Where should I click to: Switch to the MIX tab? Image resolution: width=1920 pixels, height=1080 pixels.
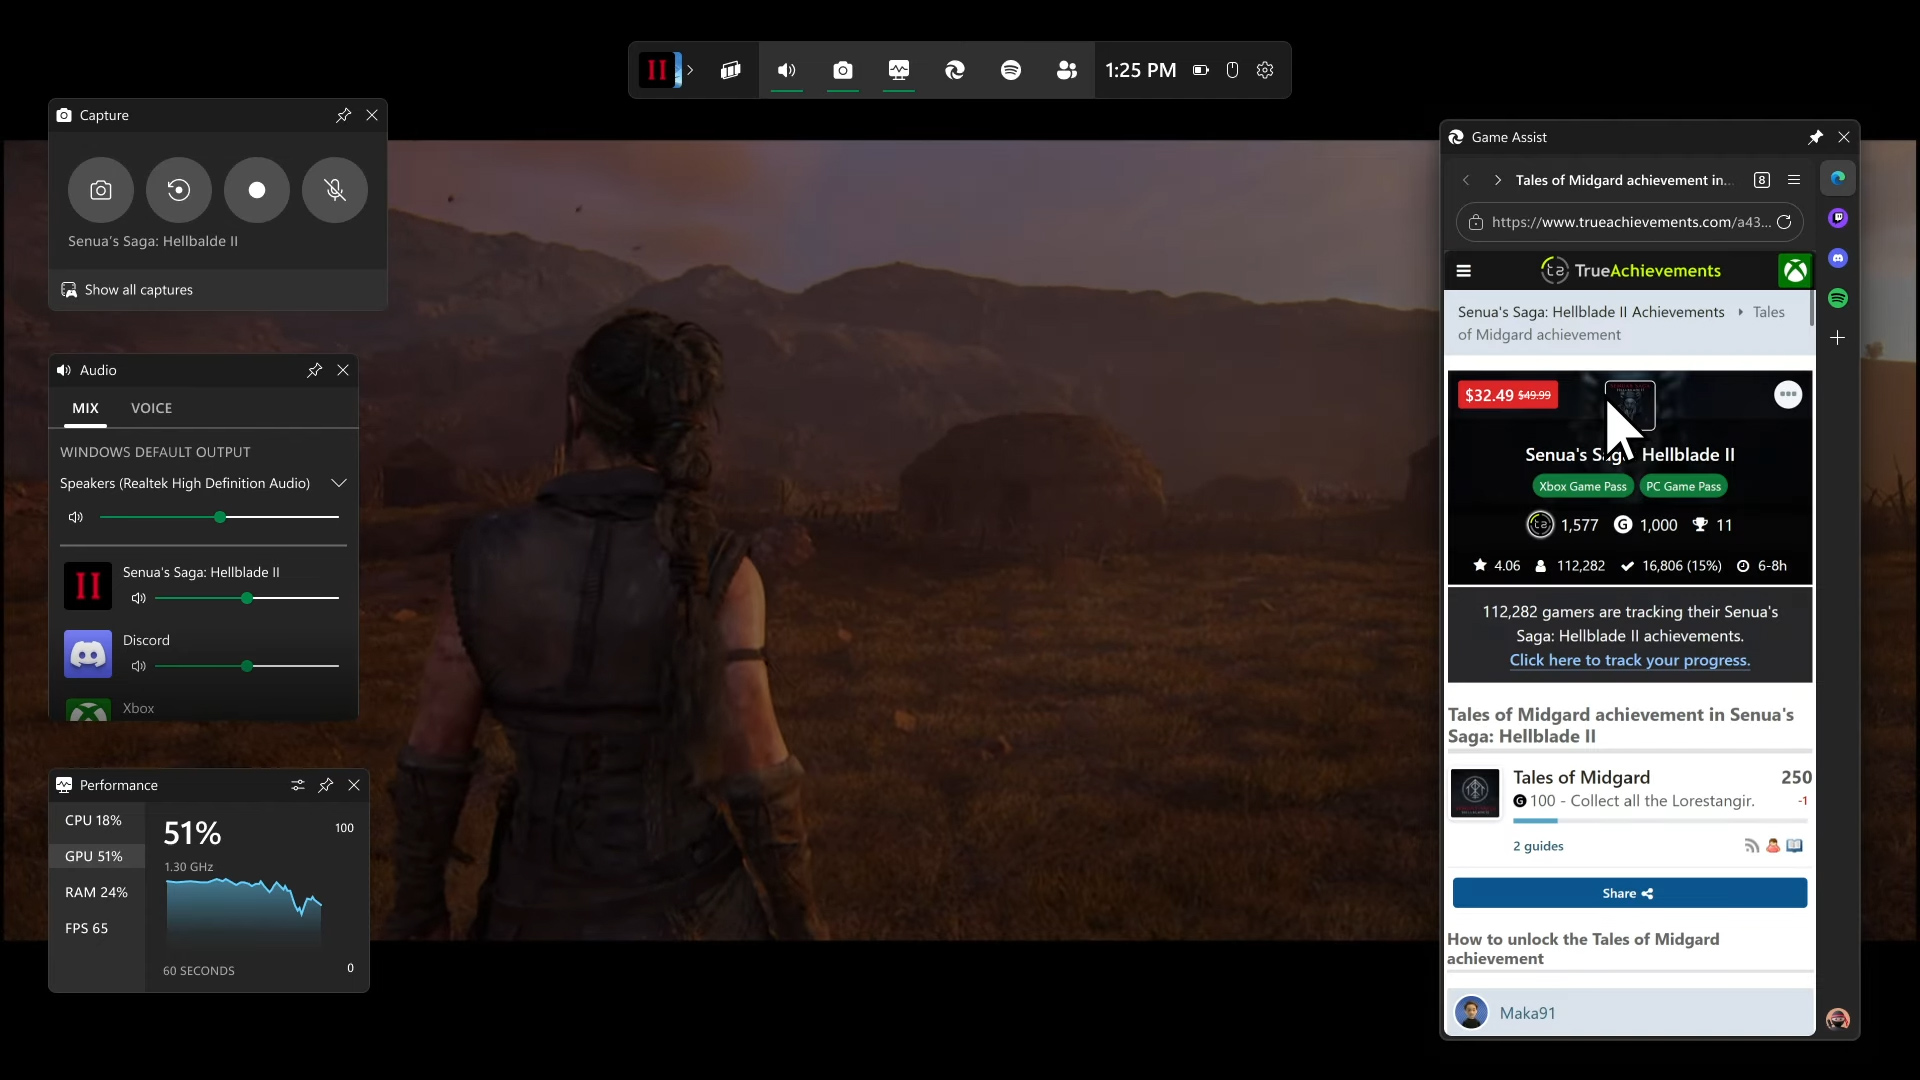tap(86, 408)
